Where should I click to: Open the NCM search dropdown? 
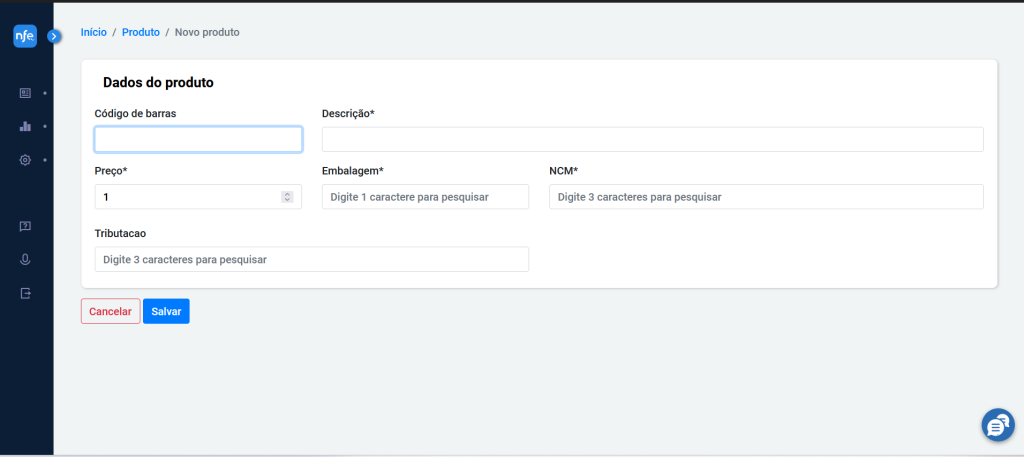pos(766,197)
